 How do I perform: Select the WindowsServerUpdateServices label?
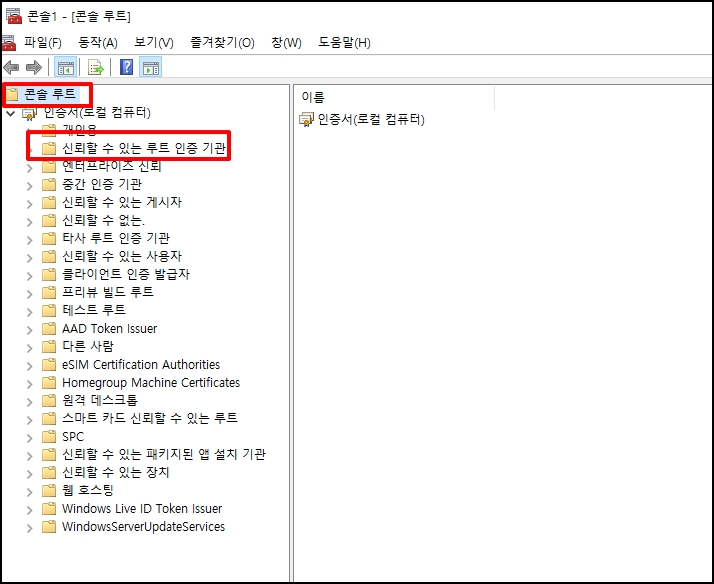(x=143, y=527)
